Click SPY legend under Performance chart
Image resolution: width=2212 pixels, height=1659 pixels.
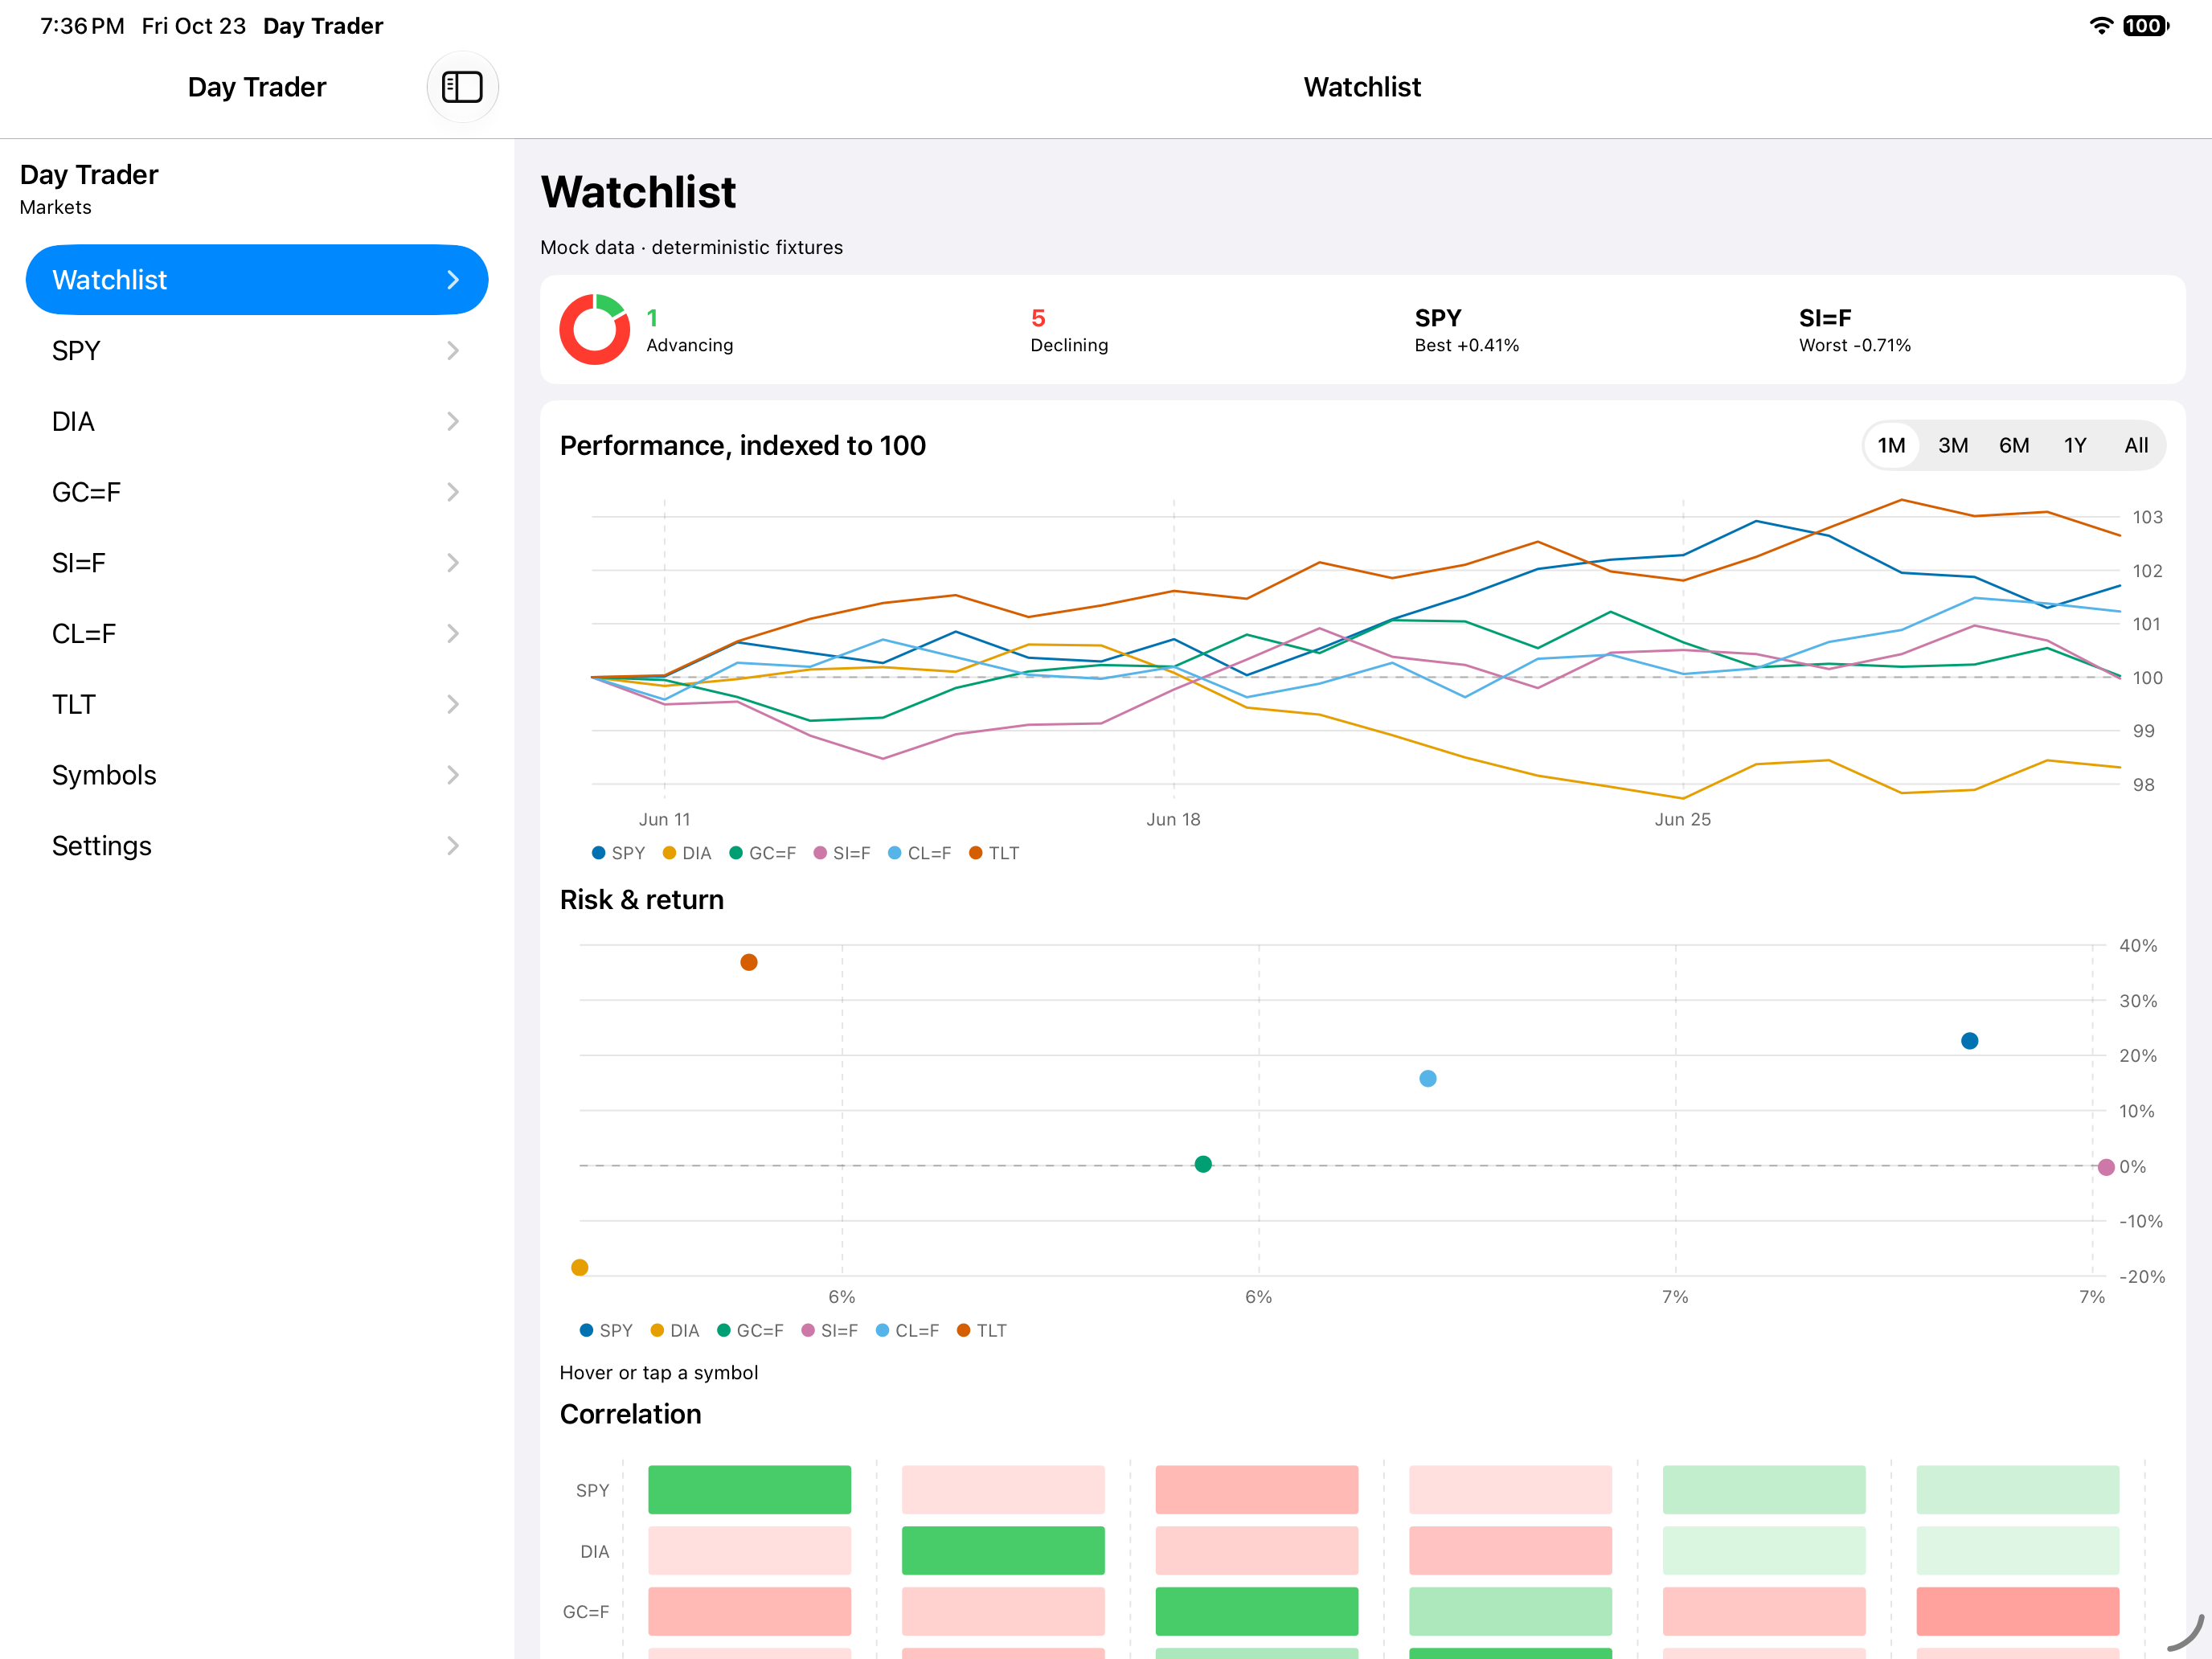pos(619,853)
